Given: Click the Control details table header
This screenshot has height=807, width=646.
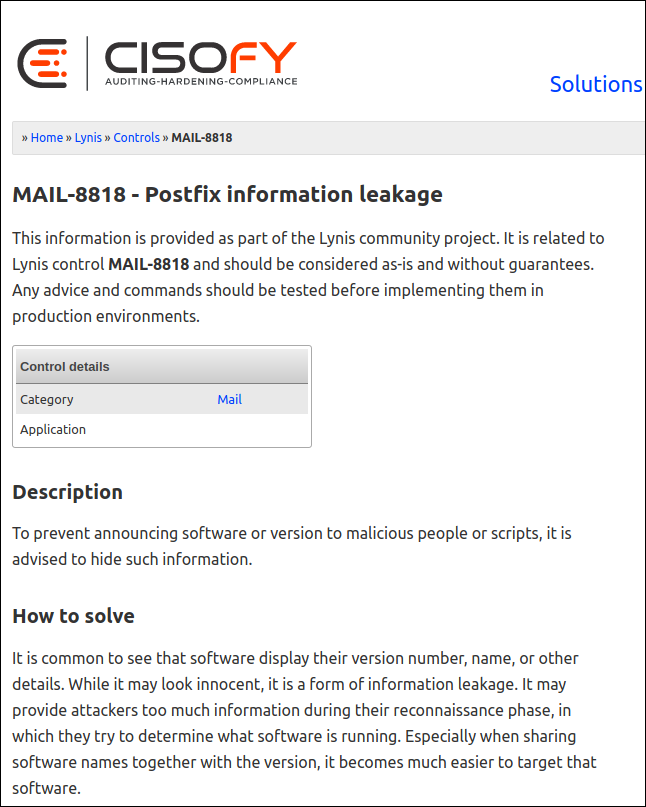Looking at the screenshot, I should [x=65, y=366].
